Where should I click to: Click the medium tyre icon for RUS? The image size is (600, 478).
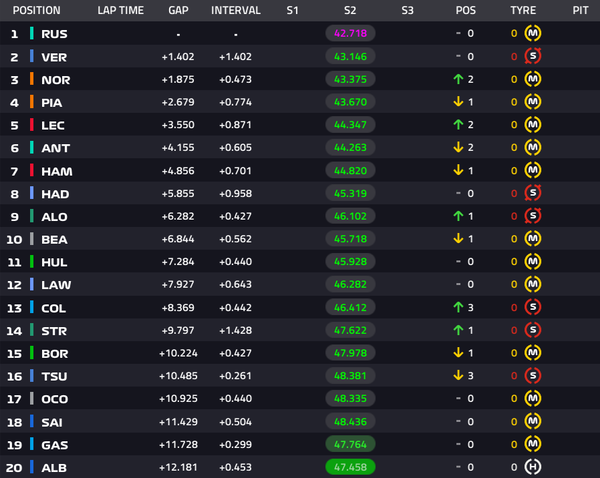click(x=533, y=33)
